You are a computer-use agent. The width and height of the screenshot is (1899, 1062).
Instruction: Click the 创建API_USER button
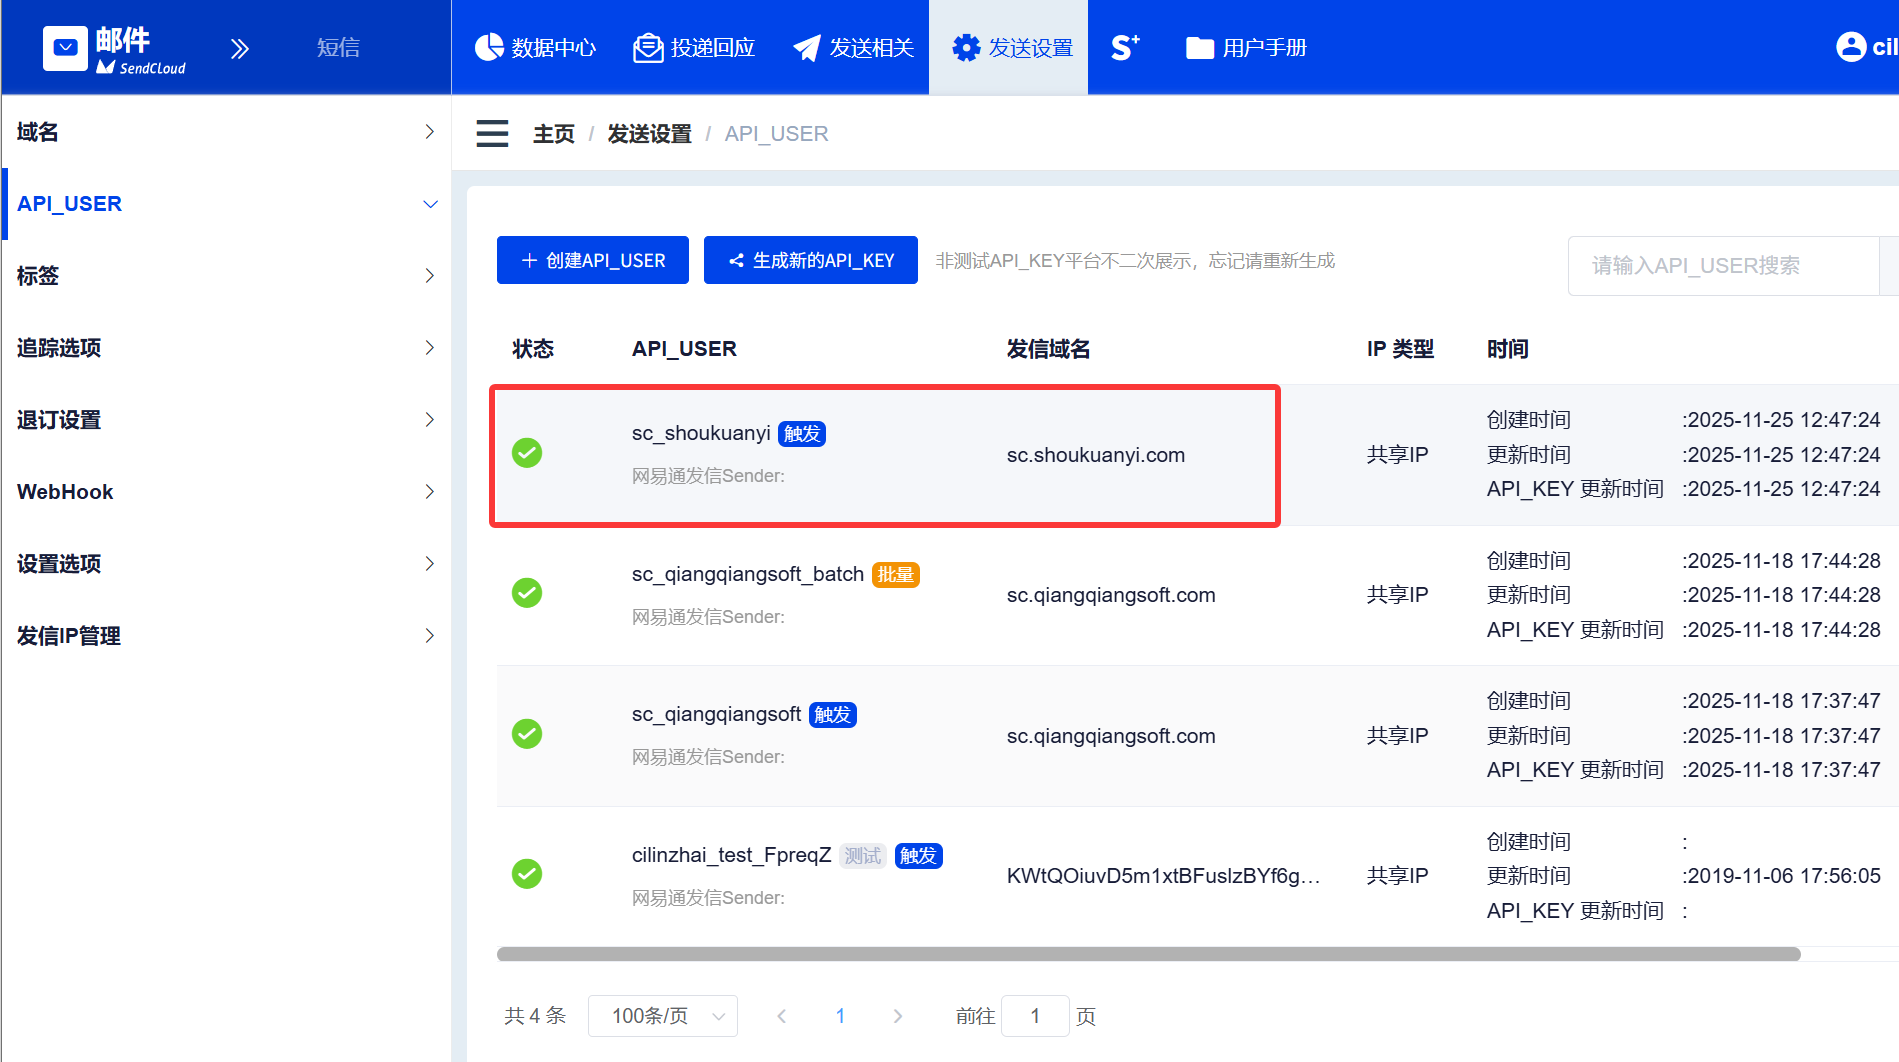593,260
